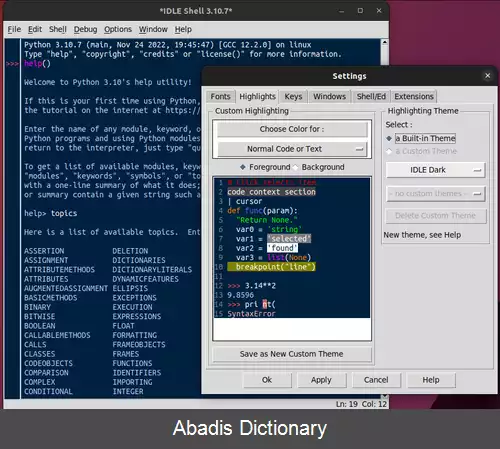
Task: Open the File menu
Action: click(x=14, y=29)
